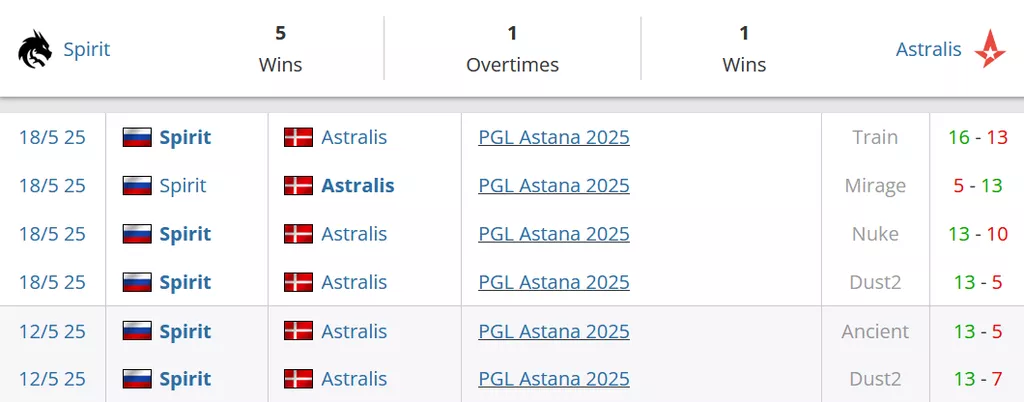Click Russian flag in Nuke match row
Screen dimensions: 1024x402
[137, 234]
